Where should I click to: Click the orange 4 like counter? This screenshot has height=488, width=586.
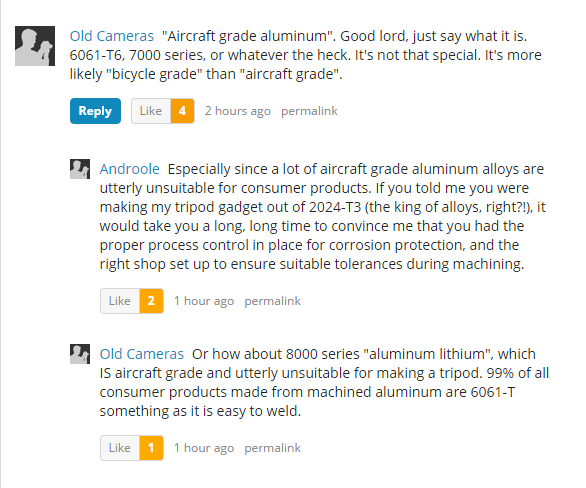point(182,111)
